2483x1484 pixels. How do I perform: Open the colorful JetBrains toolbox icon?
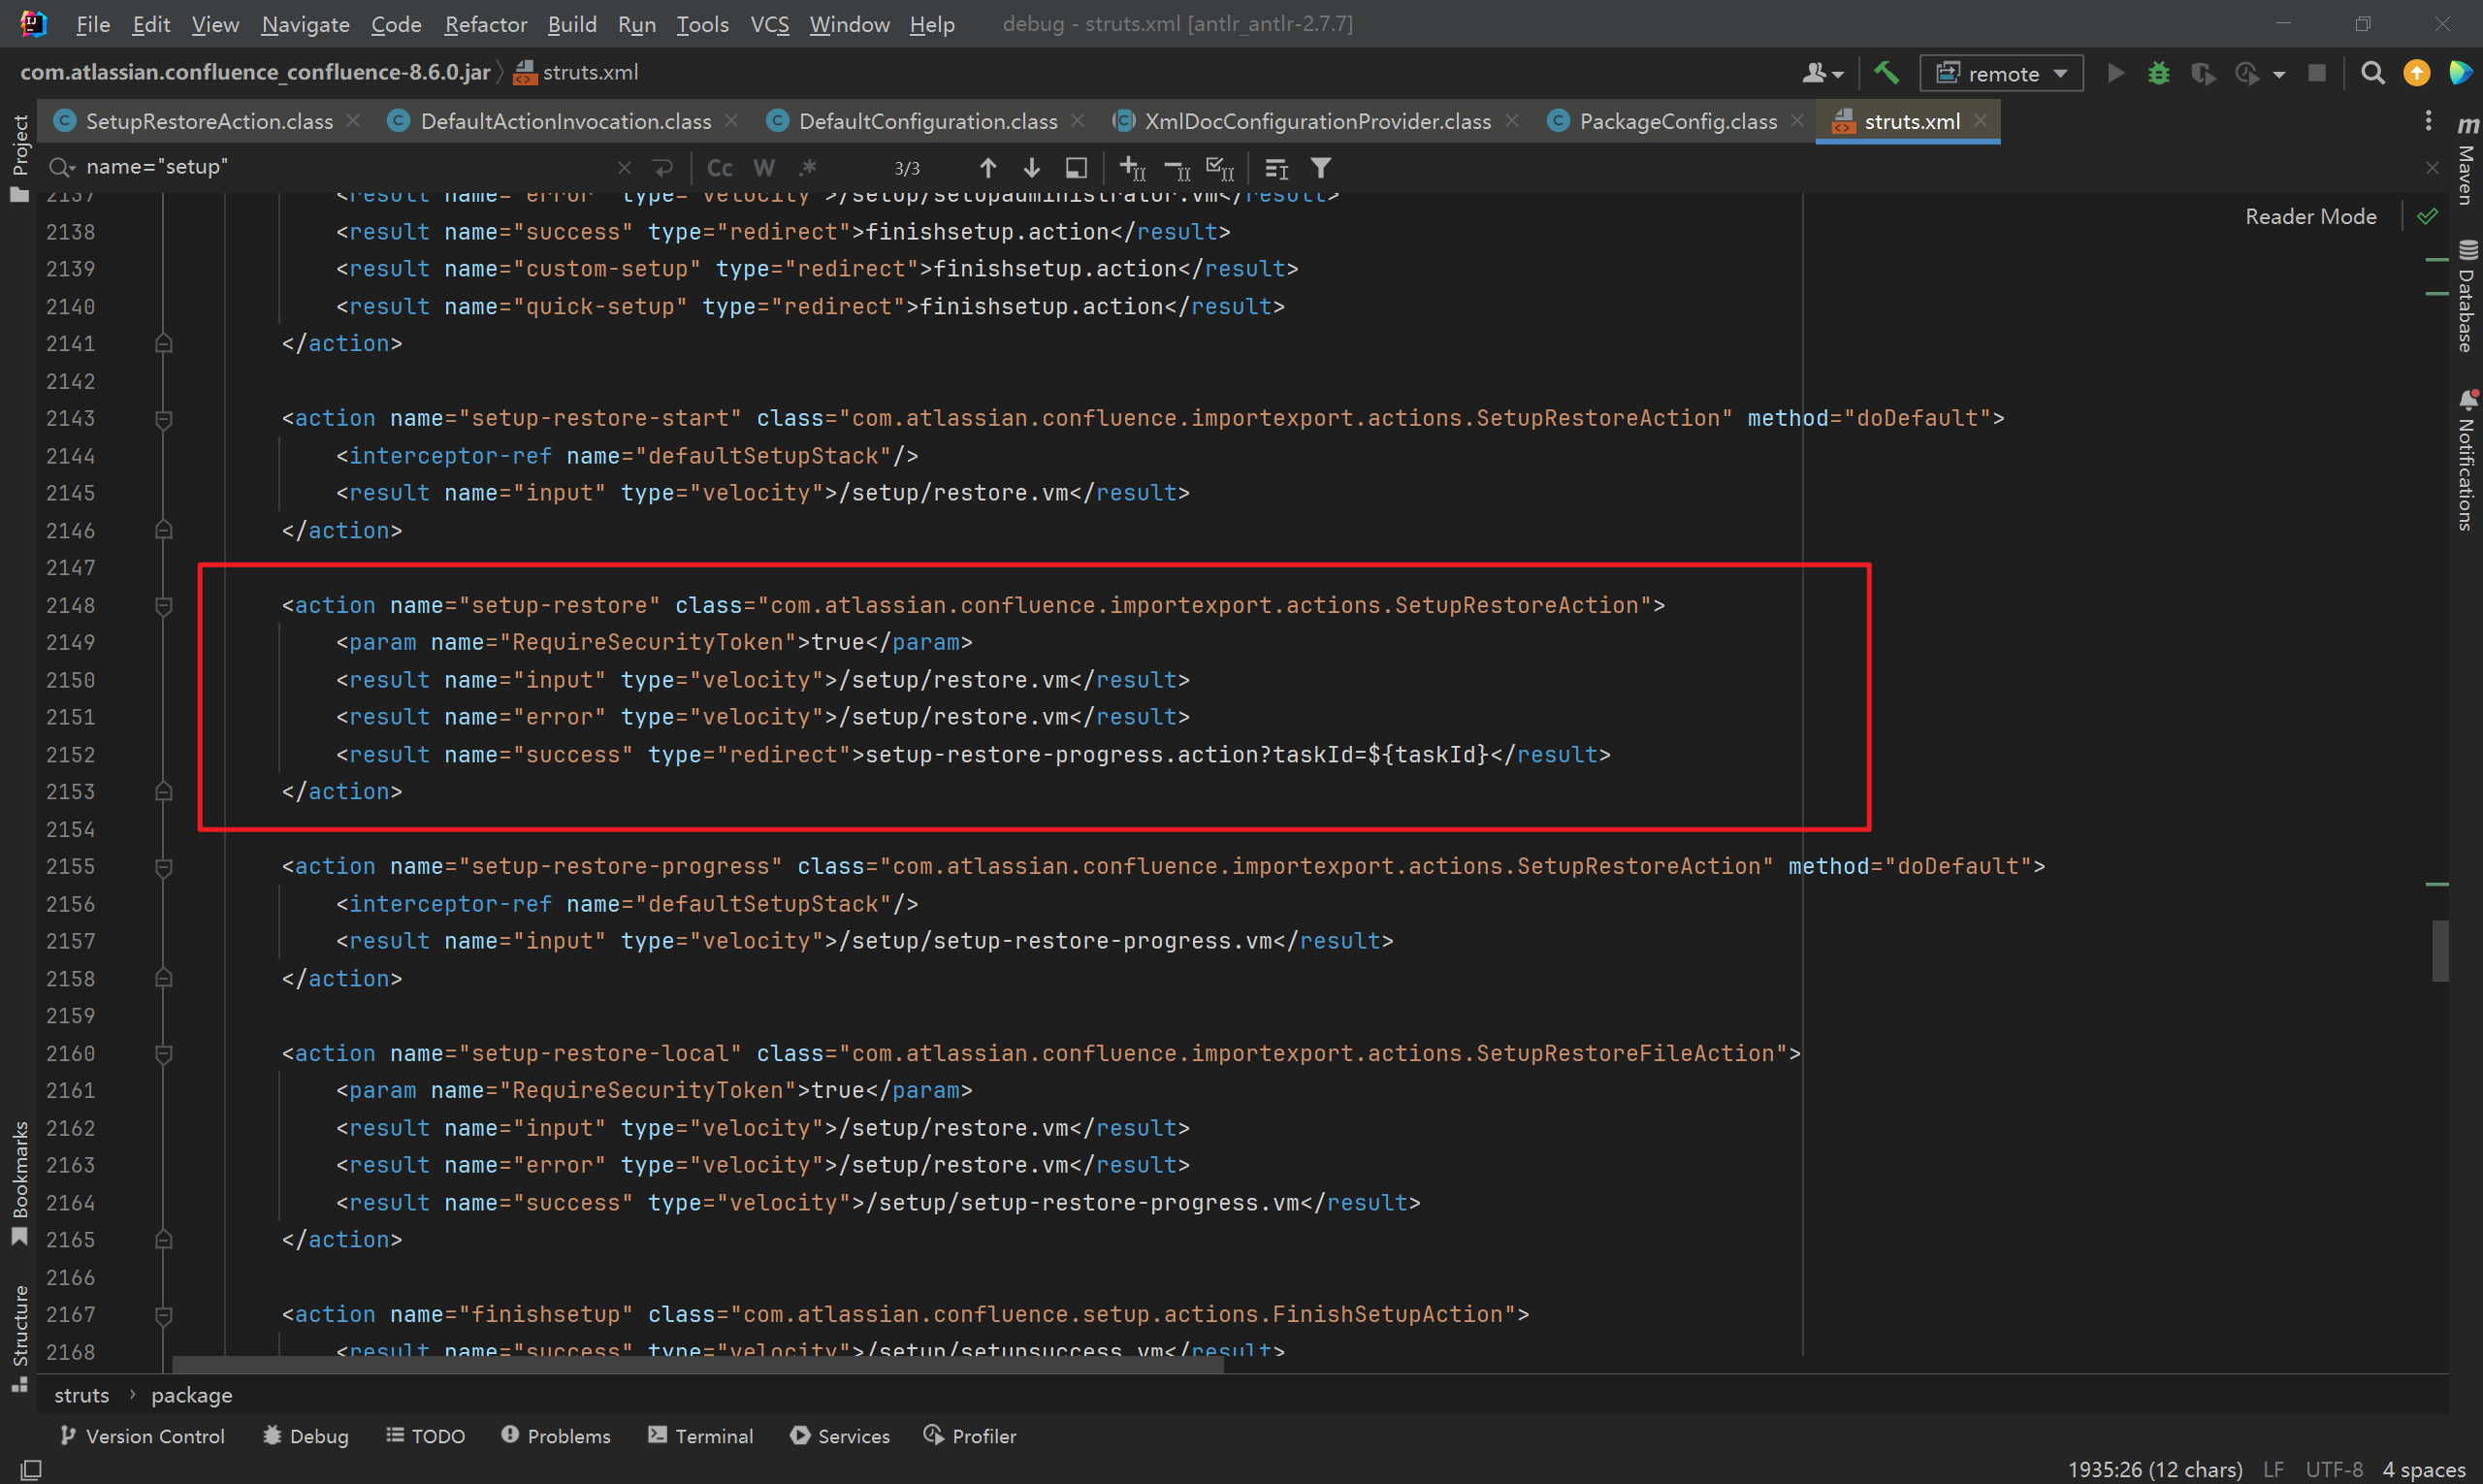(2461, 73)
